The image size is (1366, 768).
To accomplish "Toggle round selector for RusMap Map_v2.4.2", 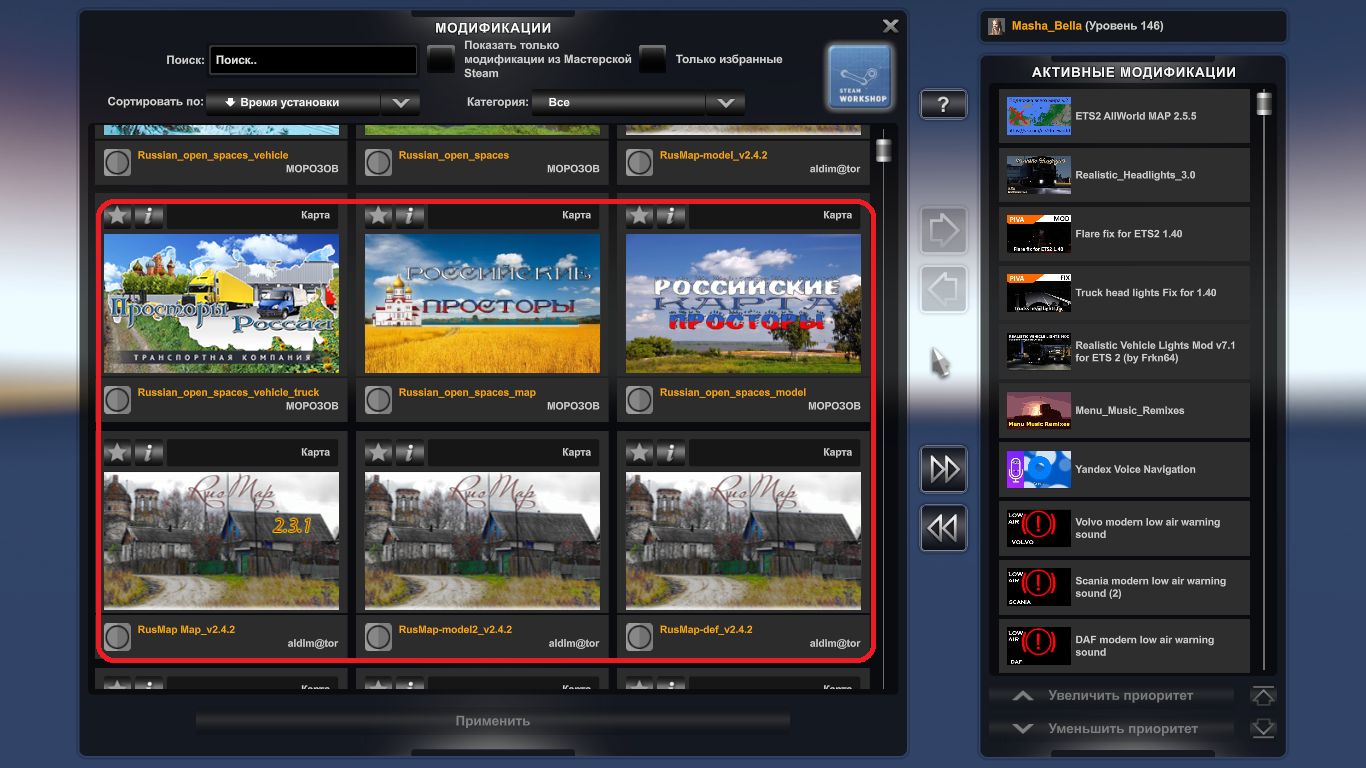I will 118,637.
